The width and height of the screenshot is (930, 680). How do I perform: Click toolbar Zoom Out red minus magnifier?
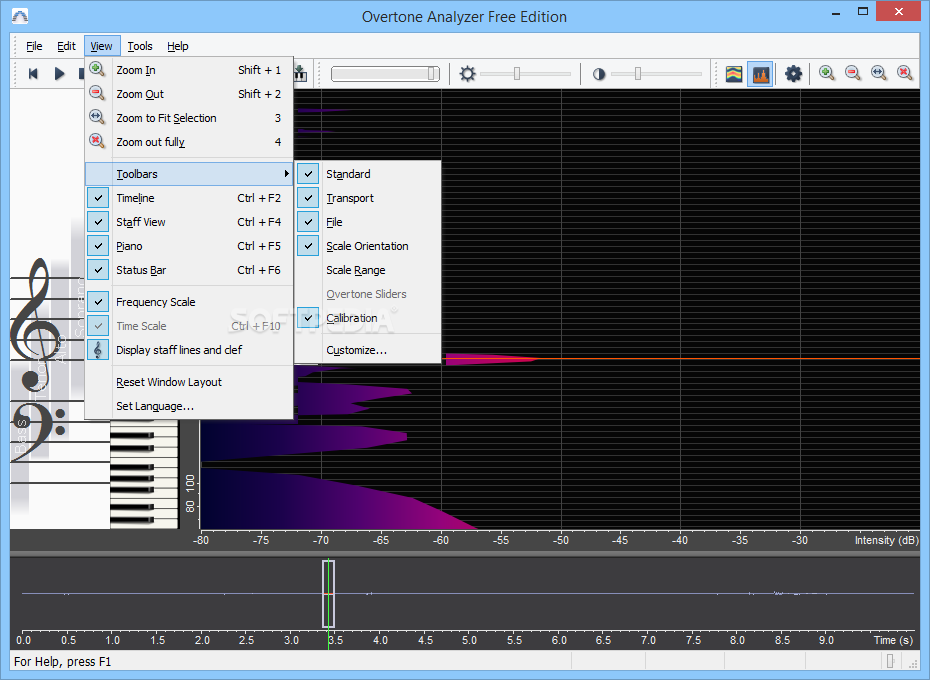[x=853, y=73]
